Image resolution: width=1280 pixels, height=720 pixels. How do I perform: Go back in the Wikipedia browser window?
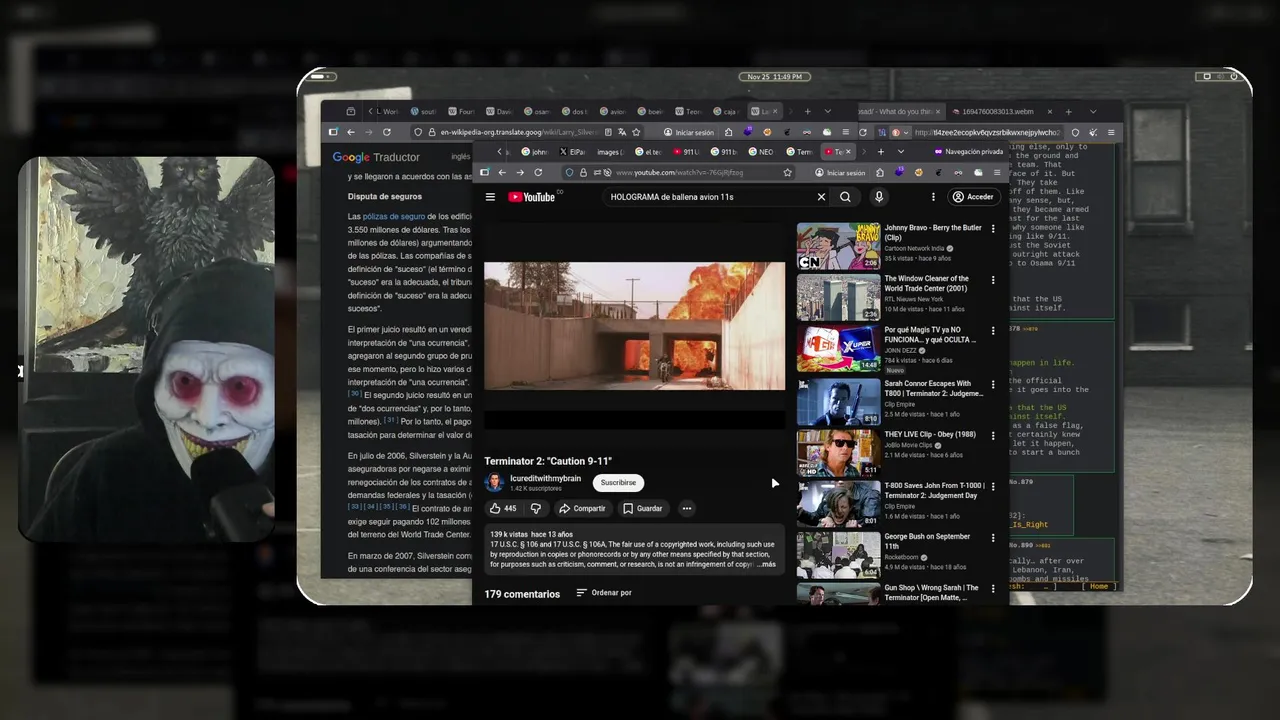click(x=351, y=132)
